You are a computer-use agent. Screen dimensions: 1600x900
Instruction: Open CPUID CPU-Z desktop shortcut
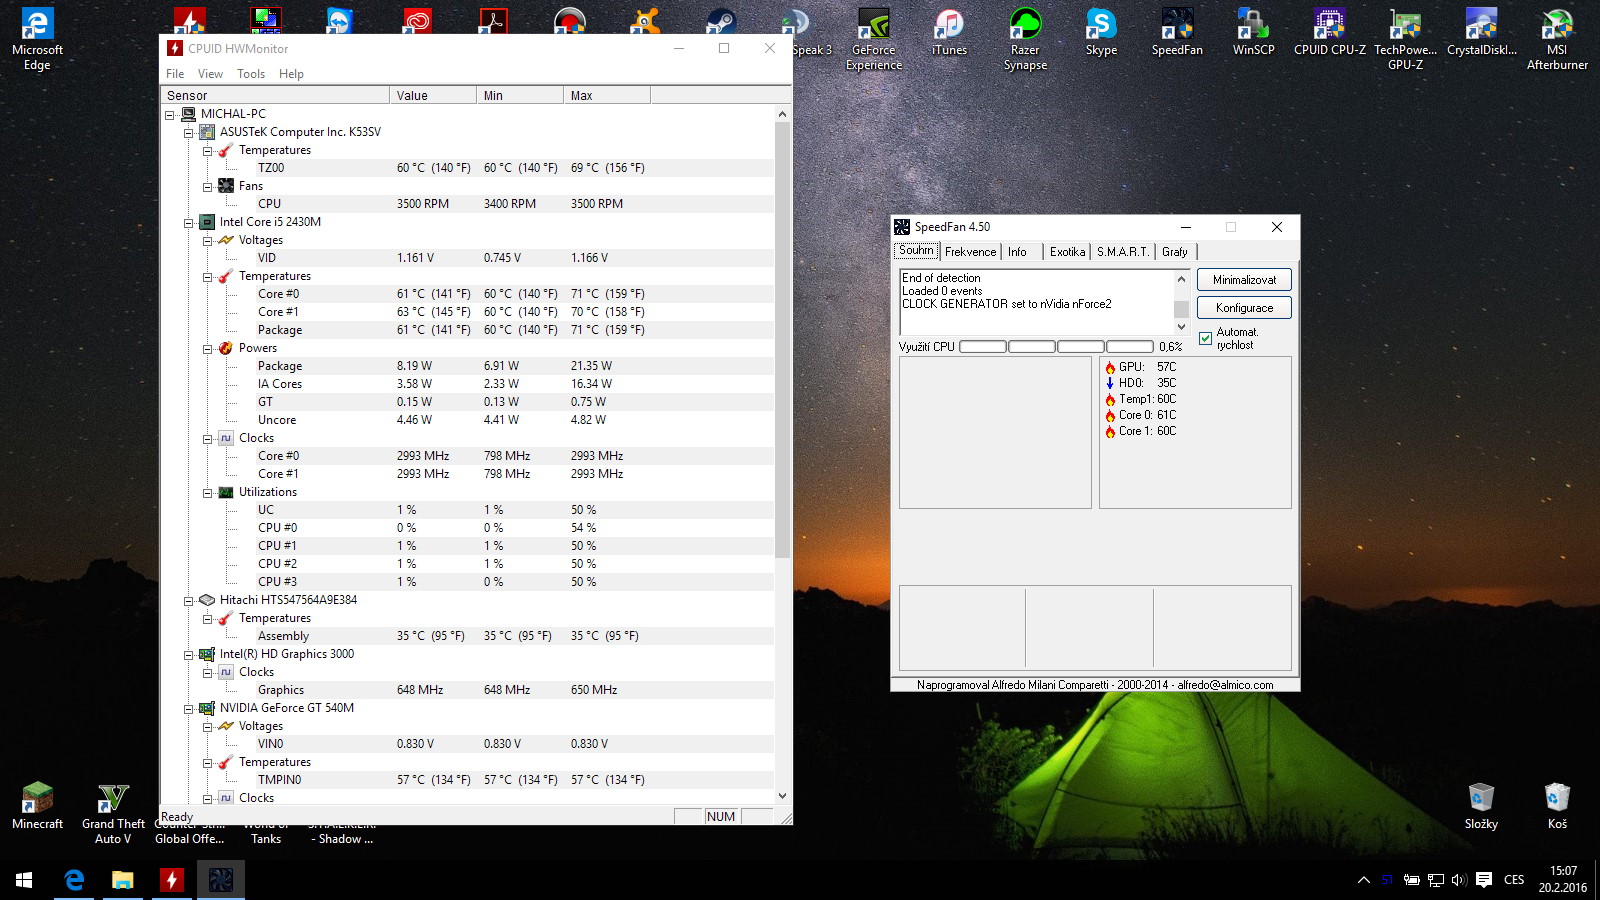tap(1329, 33)
